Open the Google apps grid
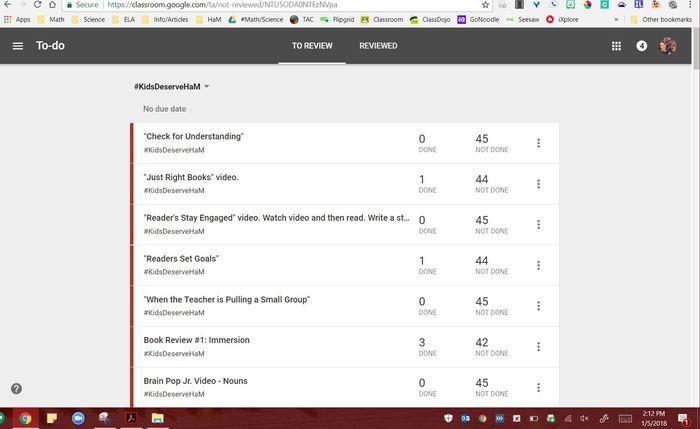This screenshot has width=700, height=429. coord(616,46)
